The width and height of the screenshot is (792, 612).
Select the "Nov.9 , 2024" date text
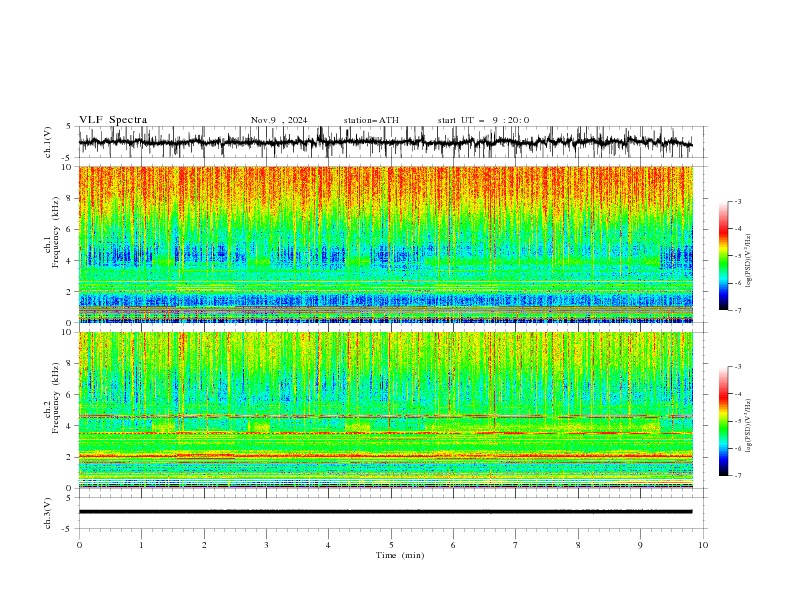click(x=279, y=120)
